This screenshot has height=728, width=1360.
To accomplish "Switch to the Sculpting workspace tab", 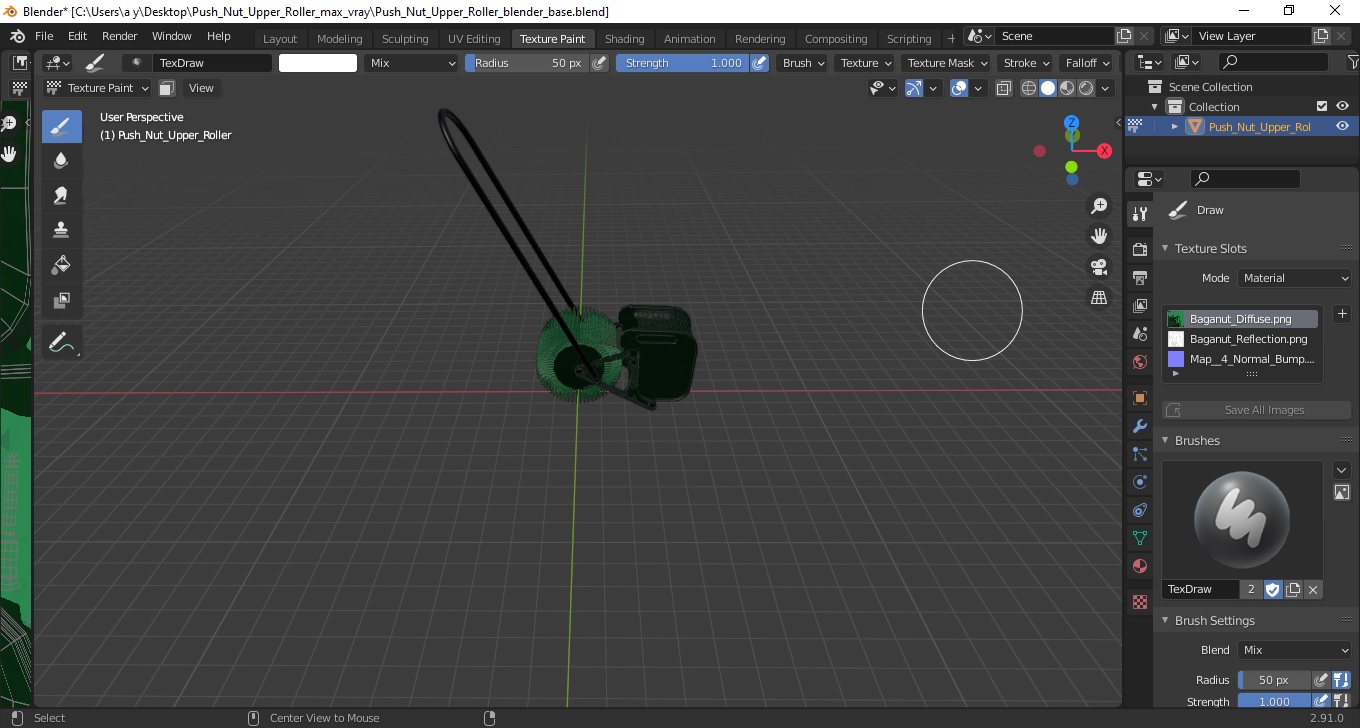I will coord(405,39).
